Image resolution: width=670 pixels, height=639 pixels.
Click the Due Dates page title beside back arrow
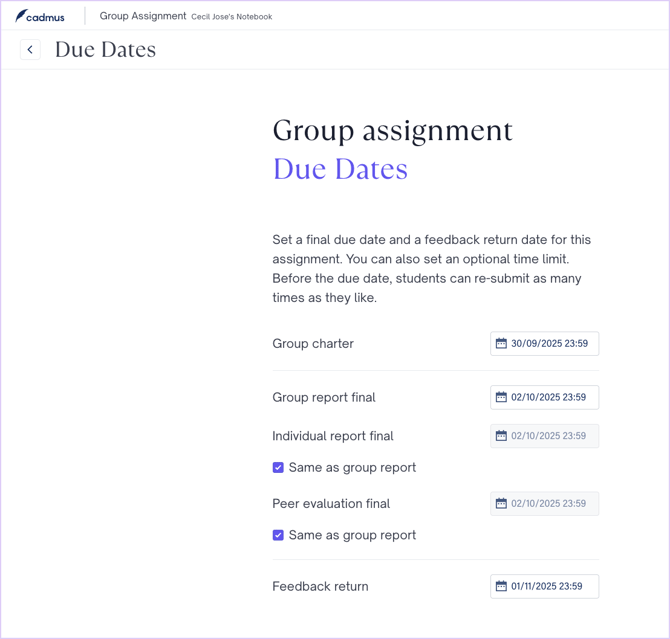click(105, 50)
